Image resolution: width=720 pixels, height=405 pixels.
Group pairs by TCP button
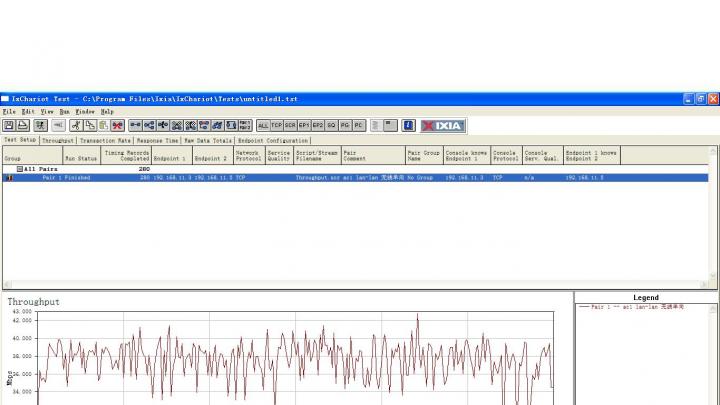coord(276,125)
